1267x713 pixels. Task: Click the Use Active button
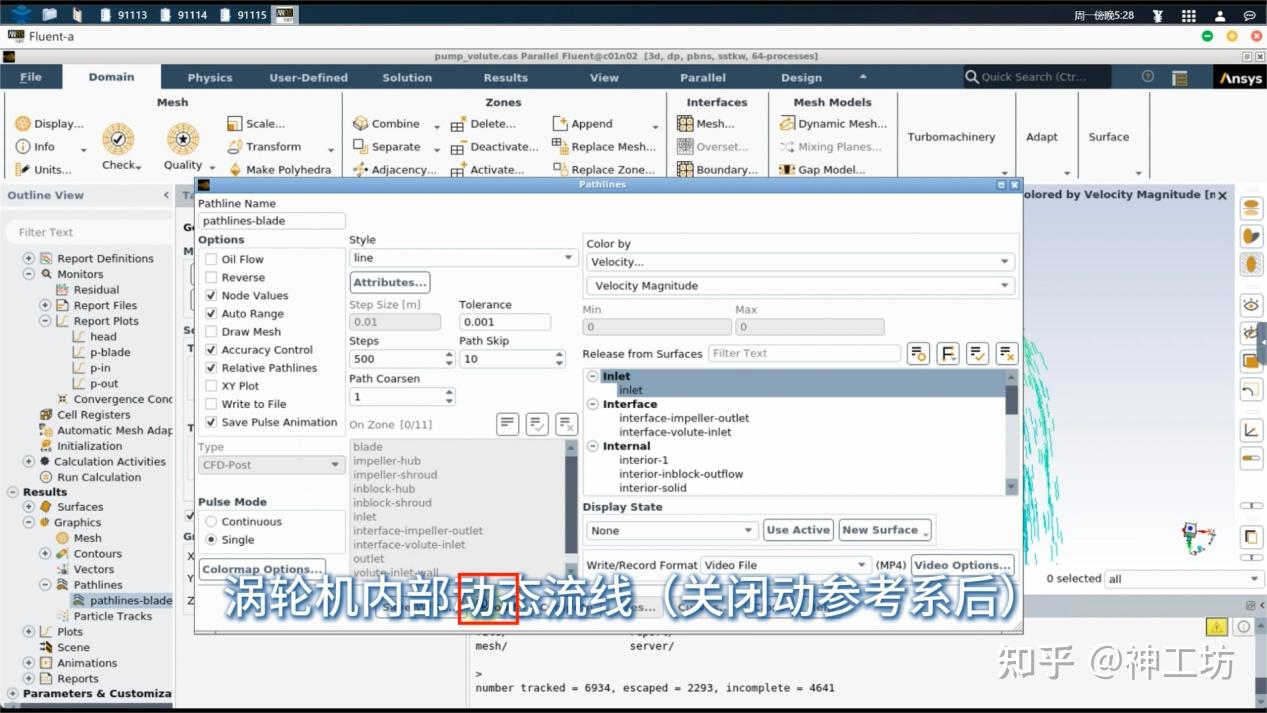[x=798, y=530]
